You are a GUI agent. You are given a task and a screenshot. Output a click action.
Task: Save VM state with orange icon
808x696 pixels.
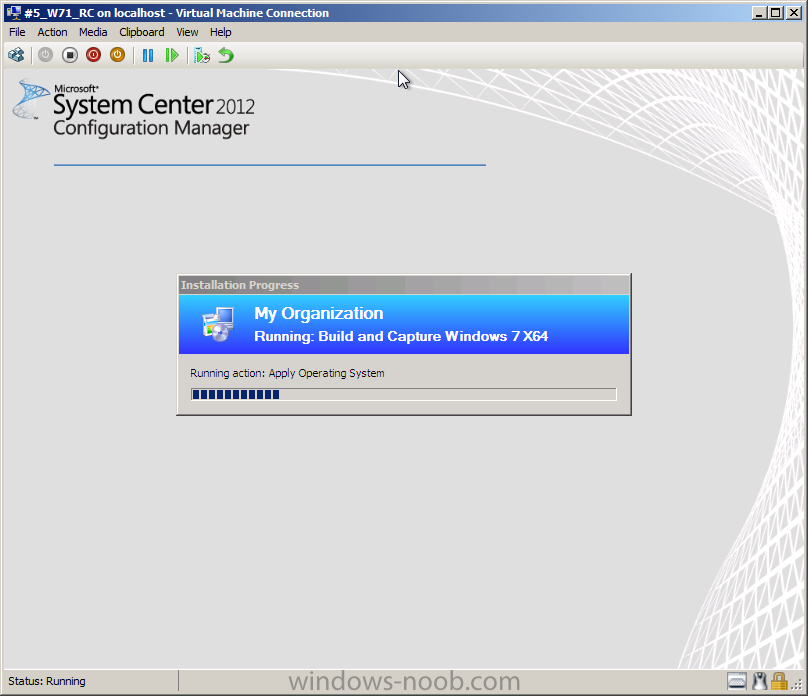click(117, 55)
